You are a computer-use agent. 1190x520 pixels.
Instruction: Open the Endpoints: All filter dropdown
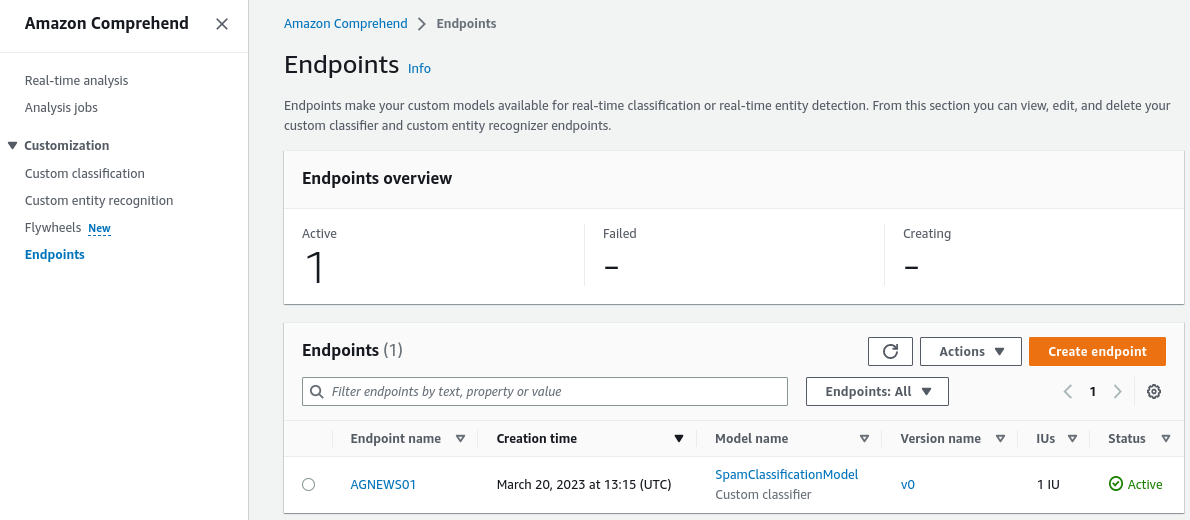click(877, 392)
